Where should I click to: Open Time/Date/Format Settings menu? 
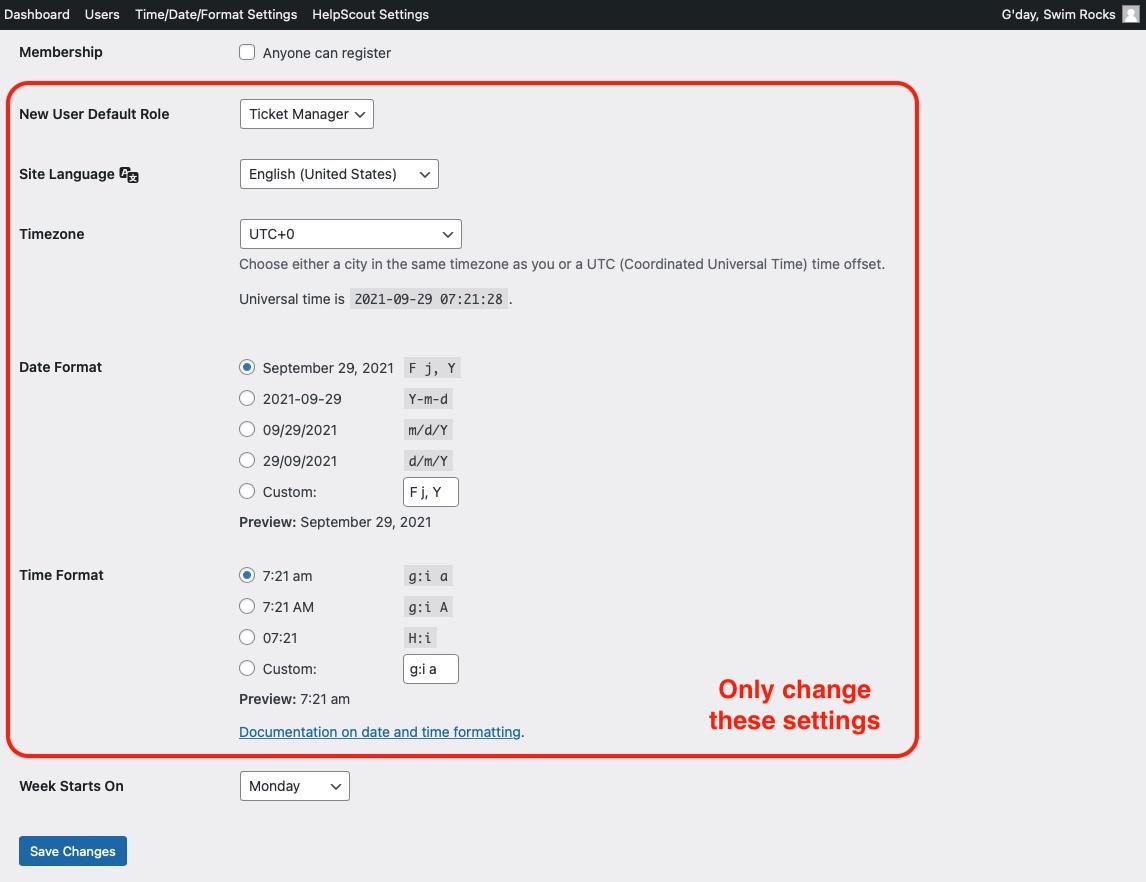click(216, 15)
